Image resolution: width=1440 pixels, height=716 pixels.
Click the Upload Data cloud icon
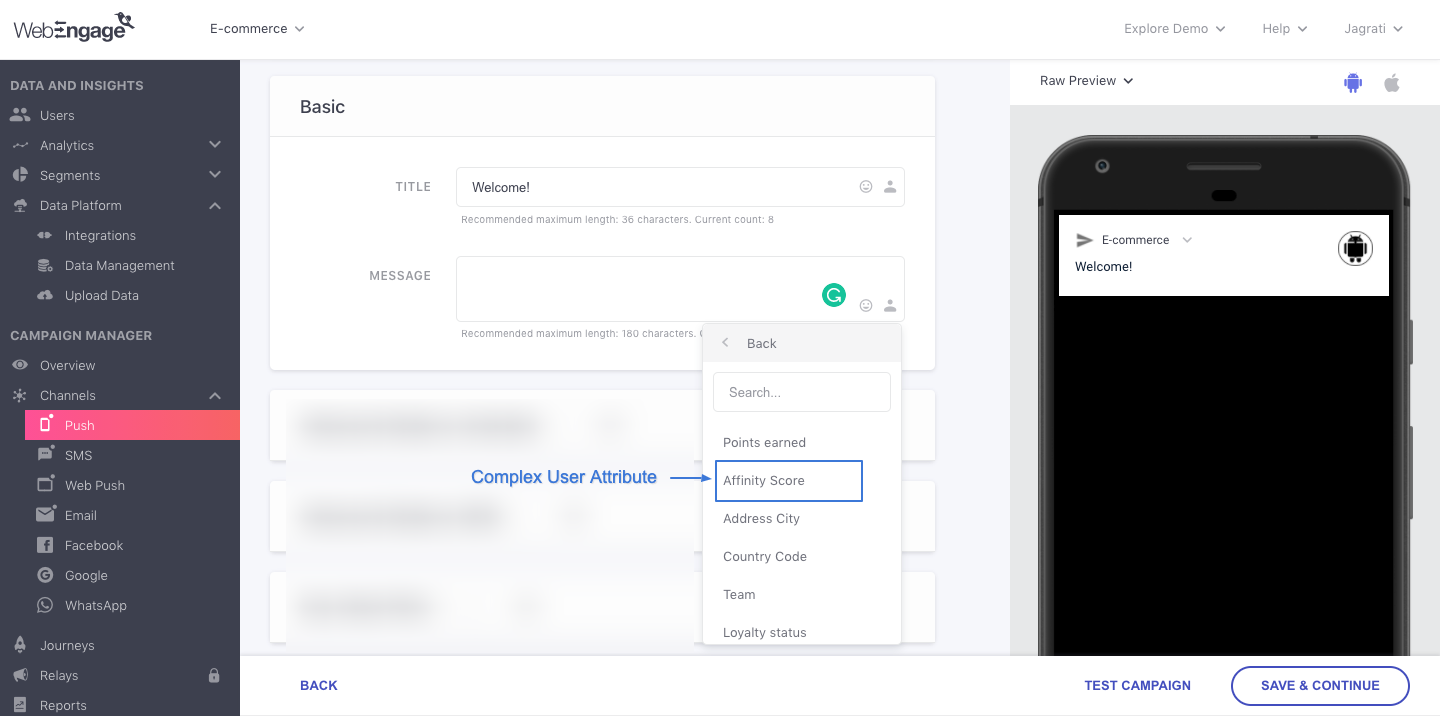(x=45, y=295)
